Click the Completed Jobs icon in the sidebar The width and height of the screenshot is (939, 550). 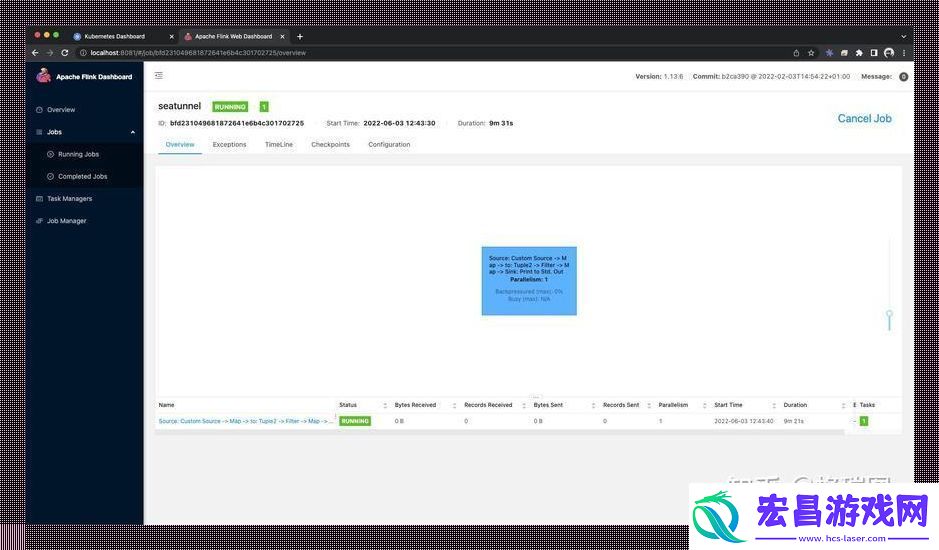[x=50, y=176]
